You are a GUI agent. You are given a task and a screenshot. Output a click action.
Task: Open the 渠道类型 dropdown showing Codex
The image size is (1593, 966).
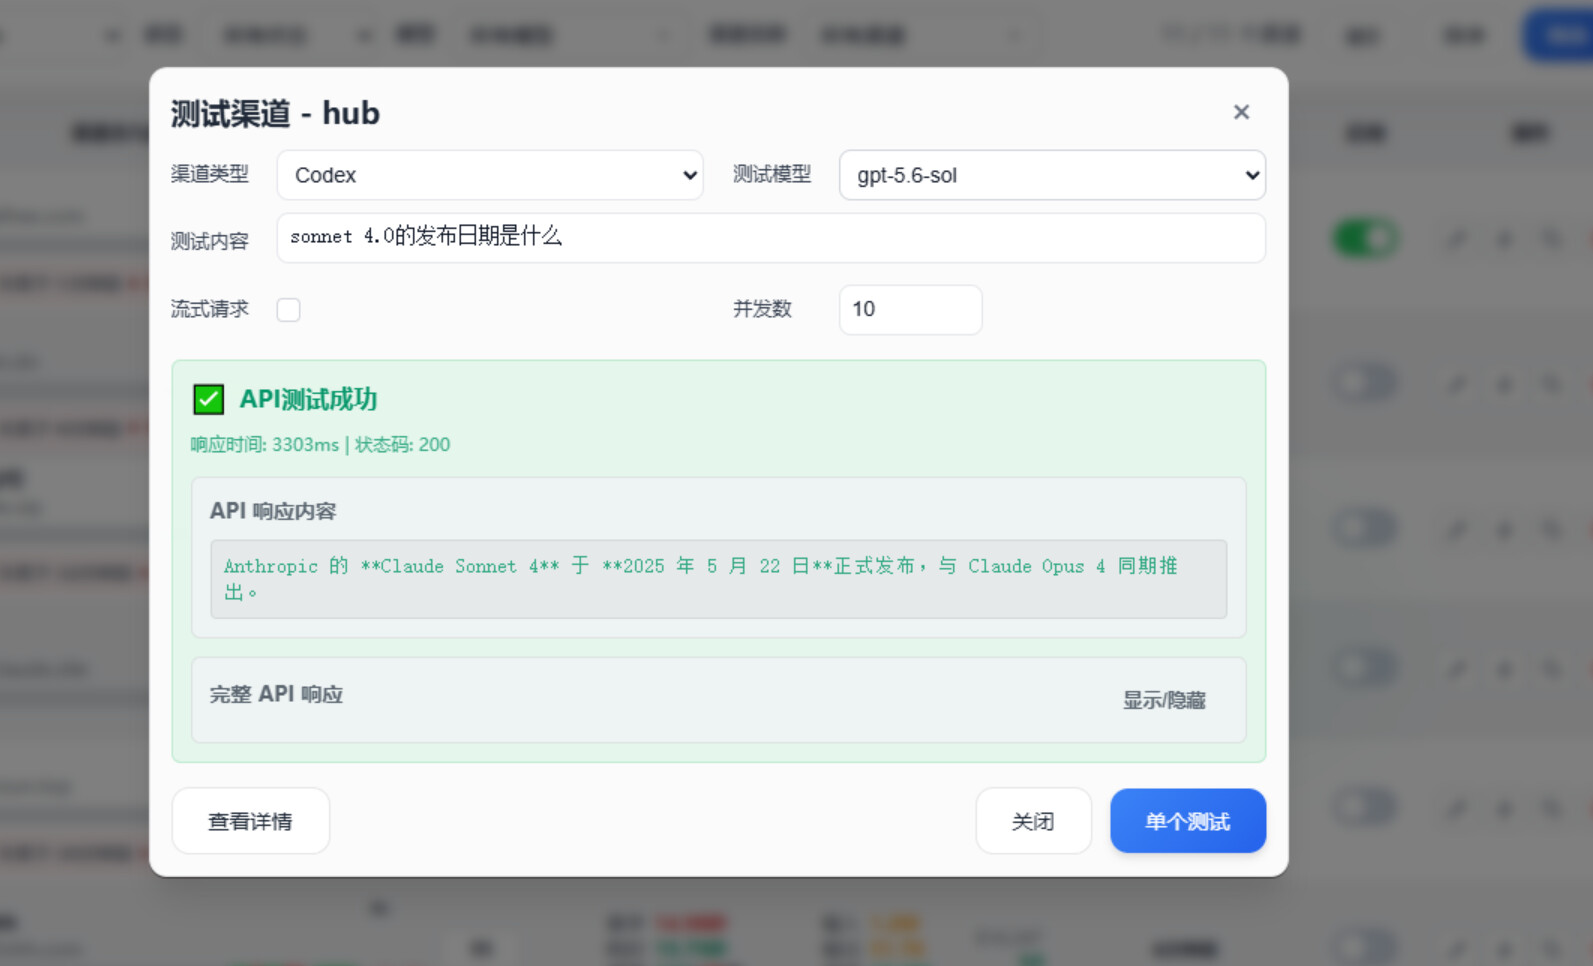coord(490,175)
